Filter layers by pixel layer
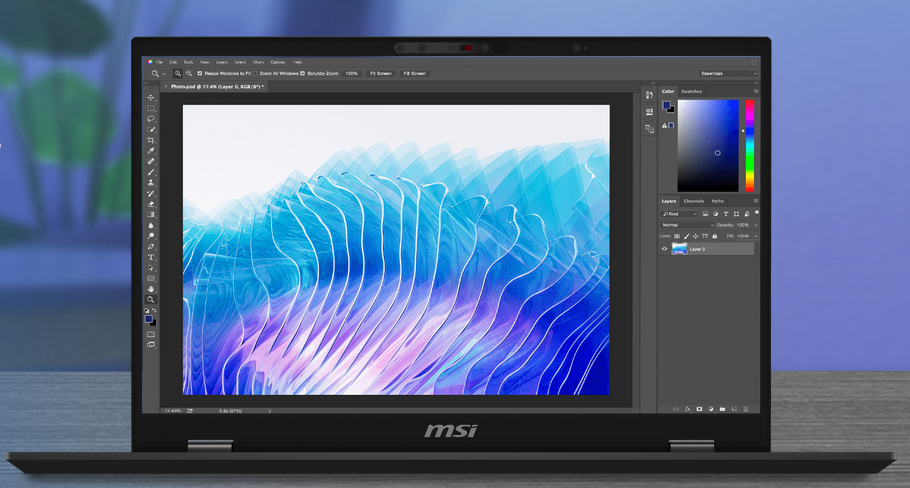The width and height of the screenshot is (910, 488). tap(706, 214)
